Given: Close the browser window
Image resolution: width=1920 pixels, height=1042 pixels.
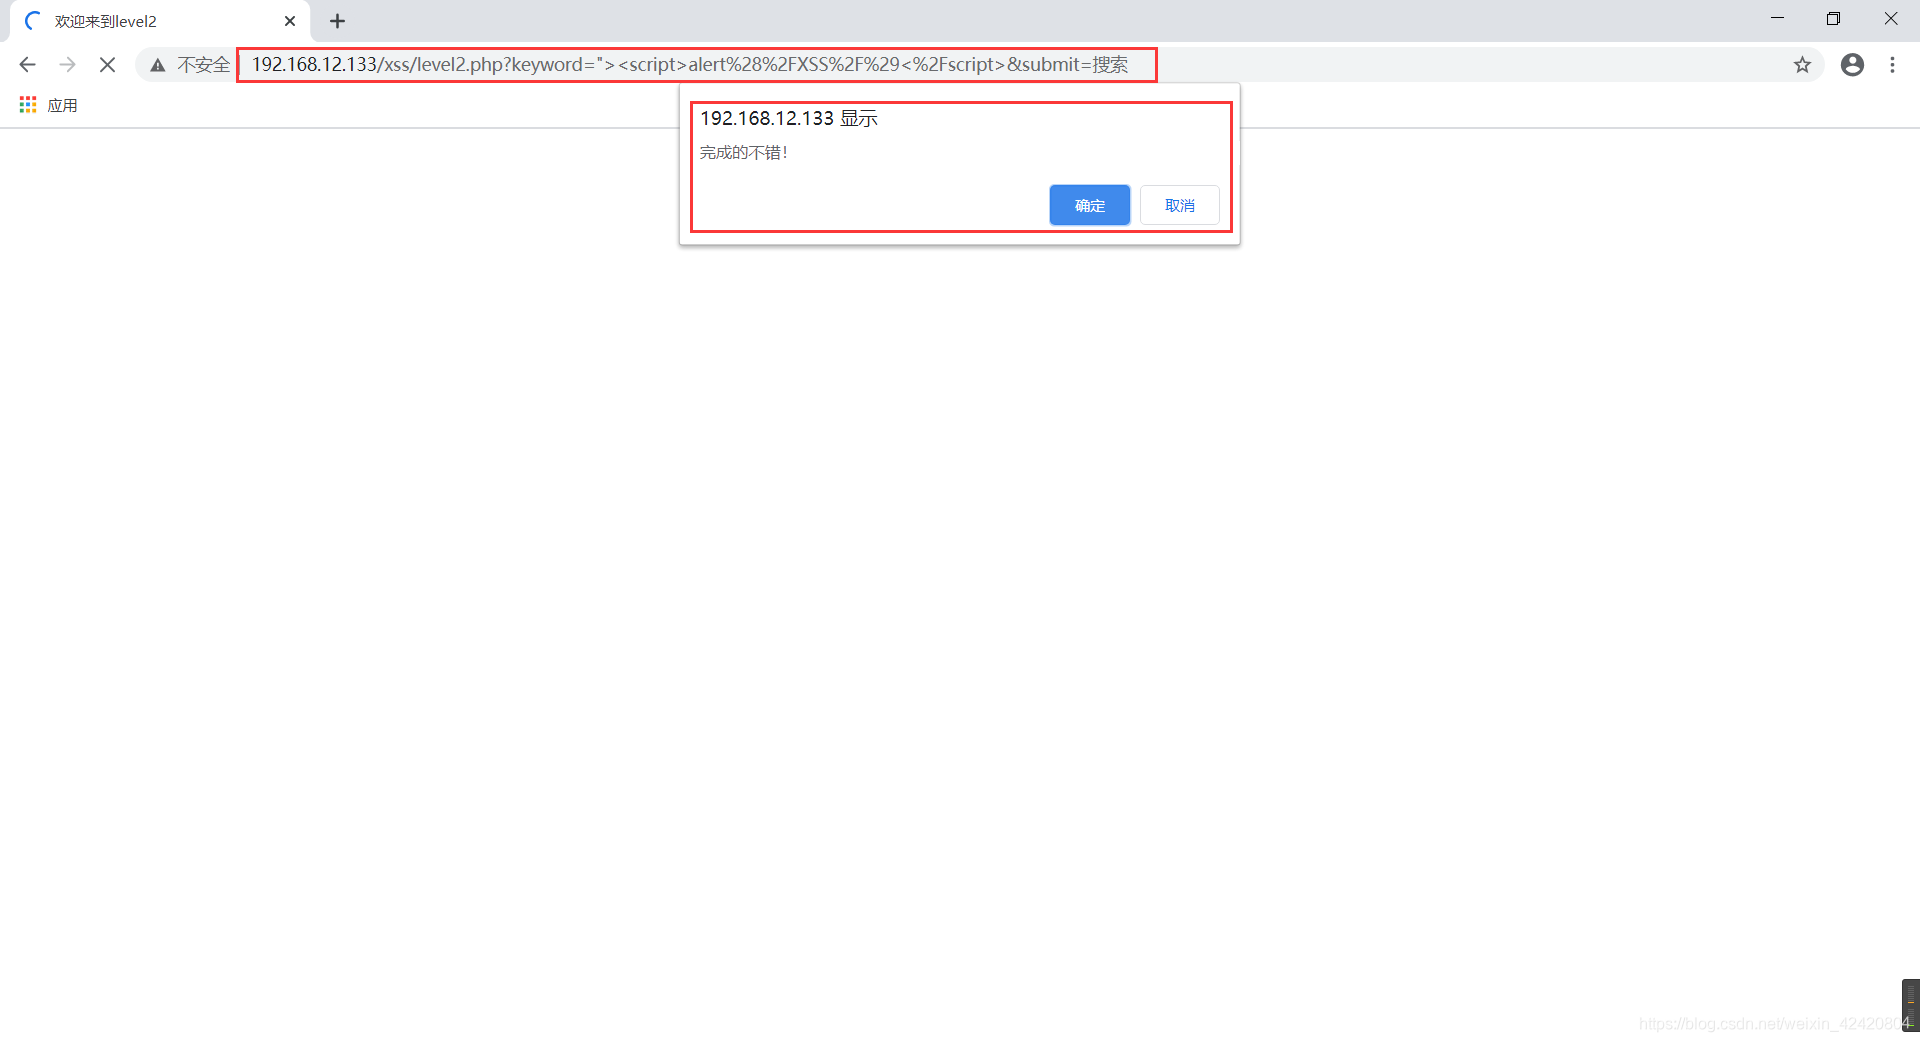Looking at the screenshot, I should (x=1890, y=18).
